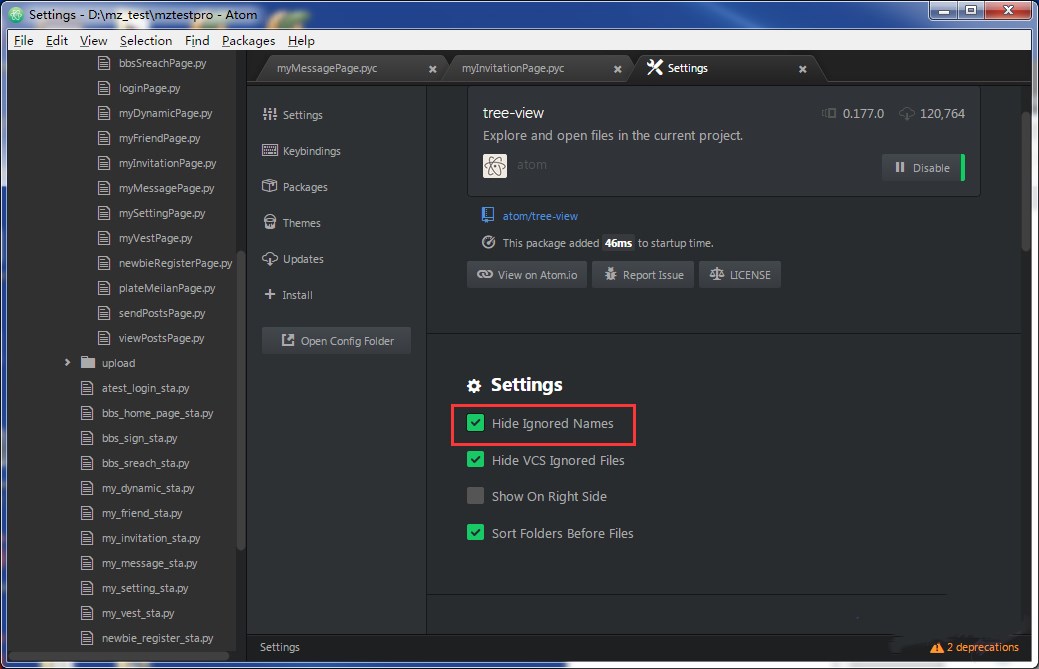Select bbs_home_page_sta.py file
The width and height of the screenshot is (1039, 669).
158,413
